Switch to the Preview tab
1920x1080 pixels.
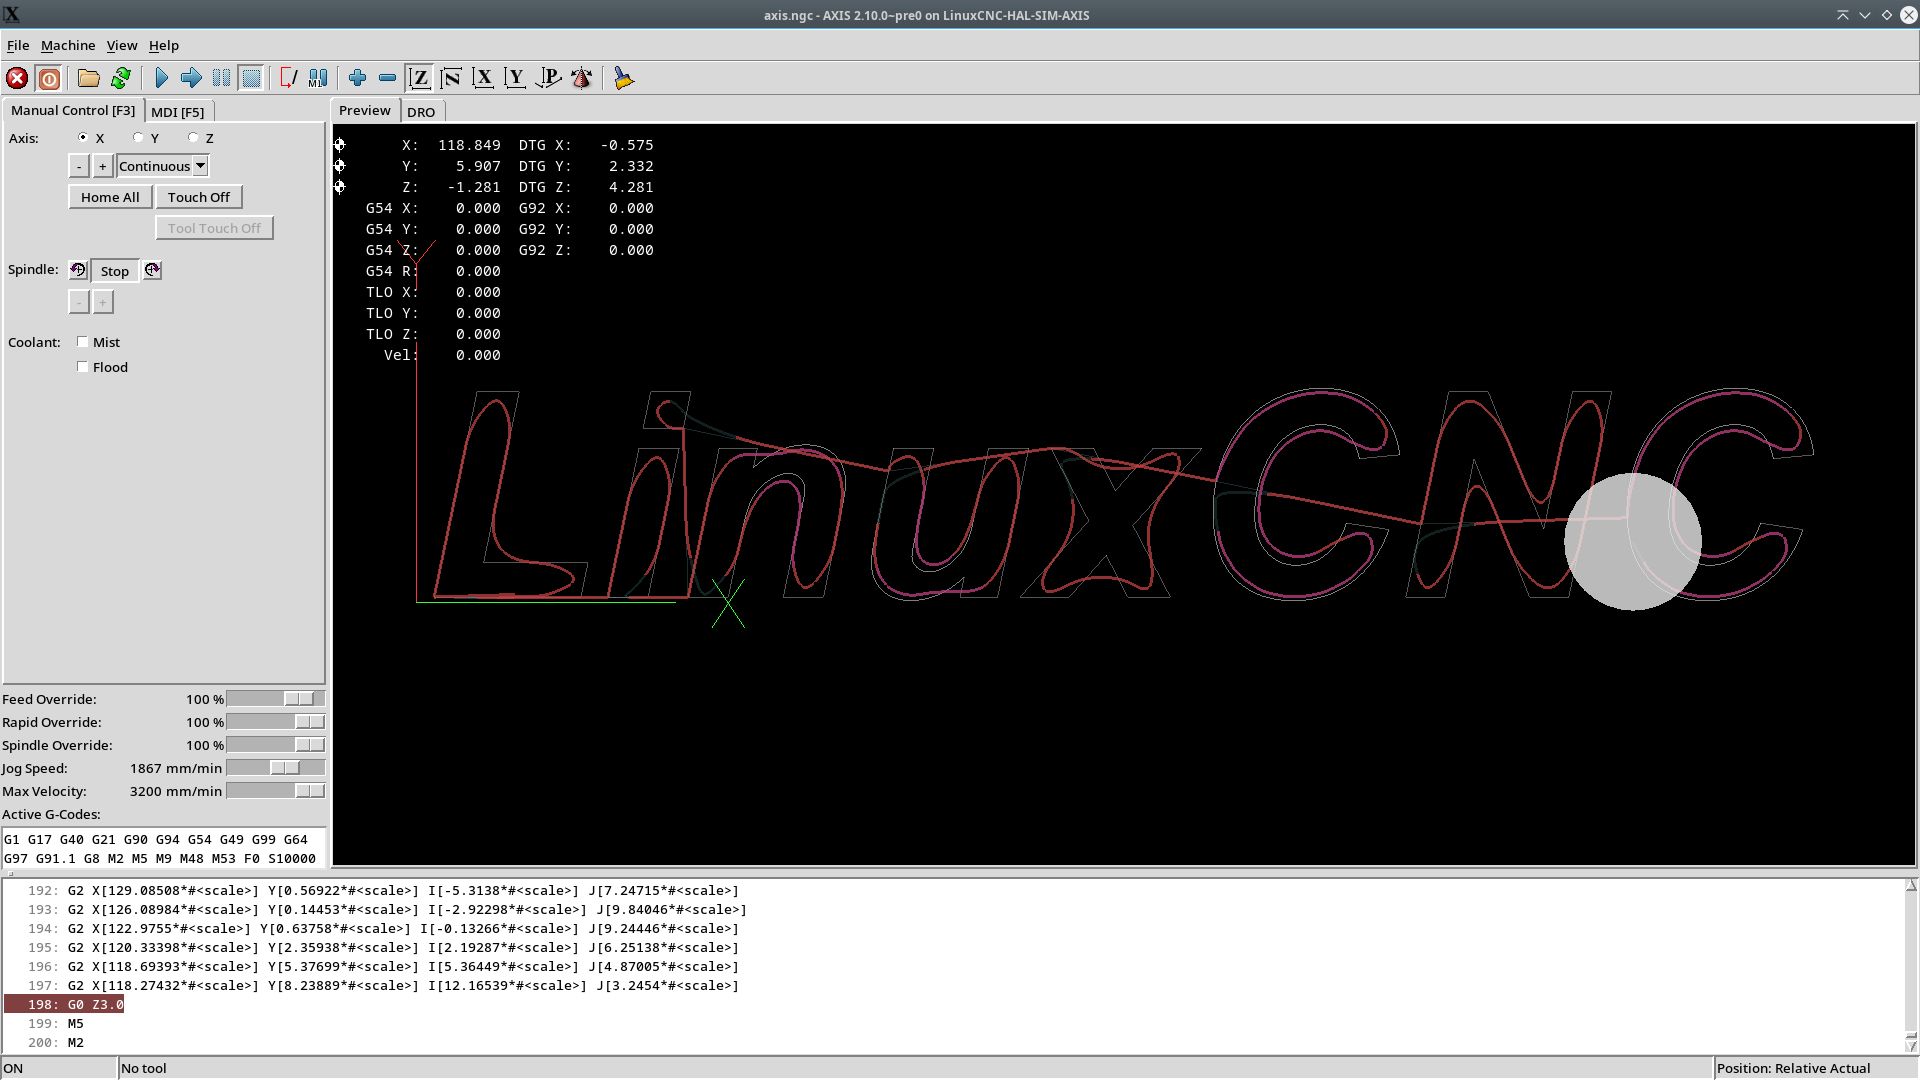(365, 110)
